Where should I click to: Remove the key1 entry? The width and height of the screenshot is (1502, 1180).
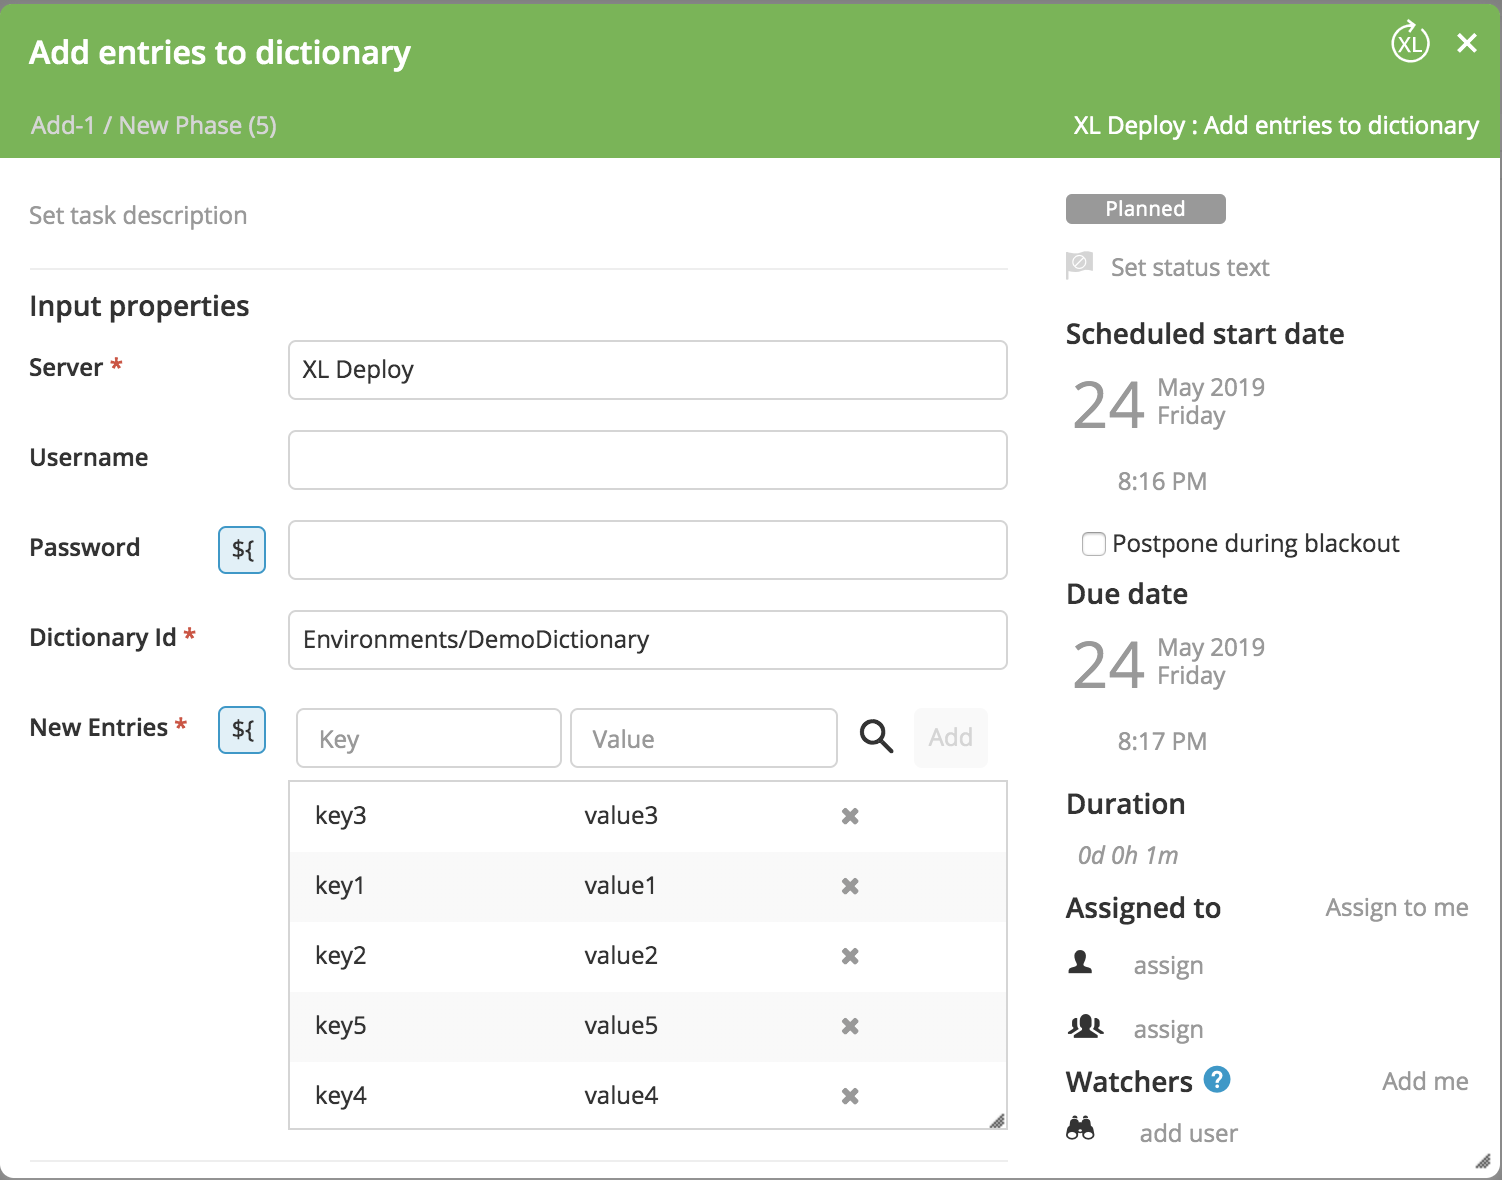coord(850,886)
